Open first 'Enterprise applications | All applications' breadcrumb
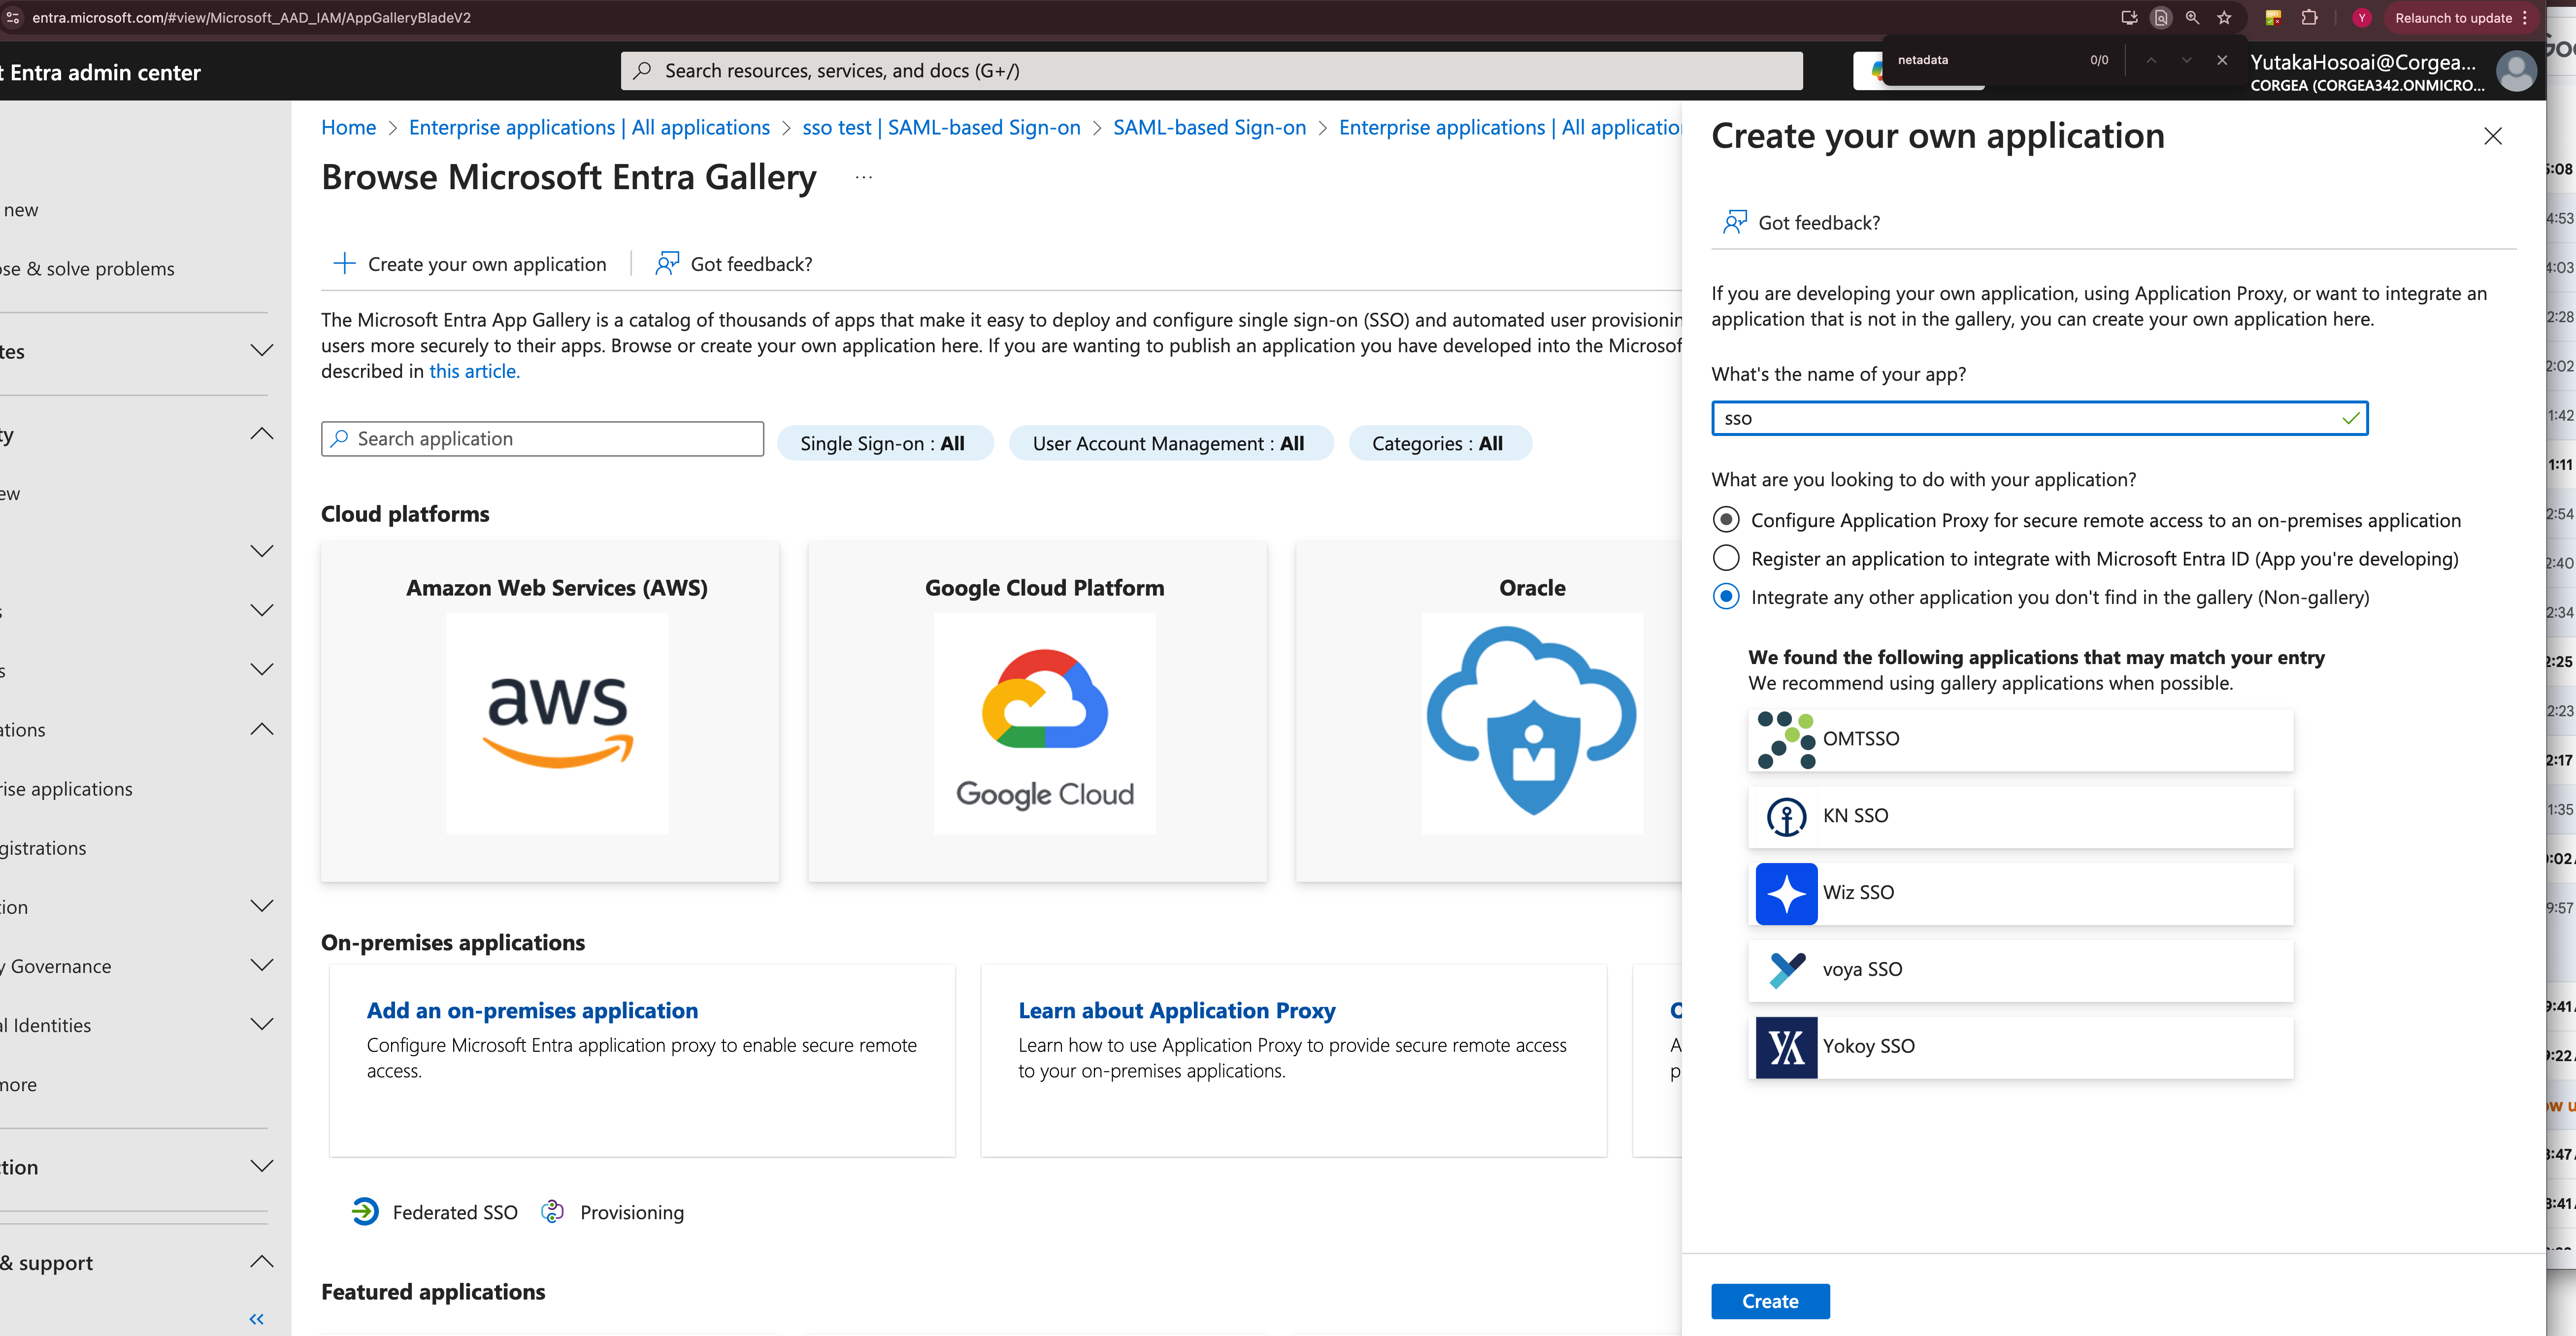 589,128
